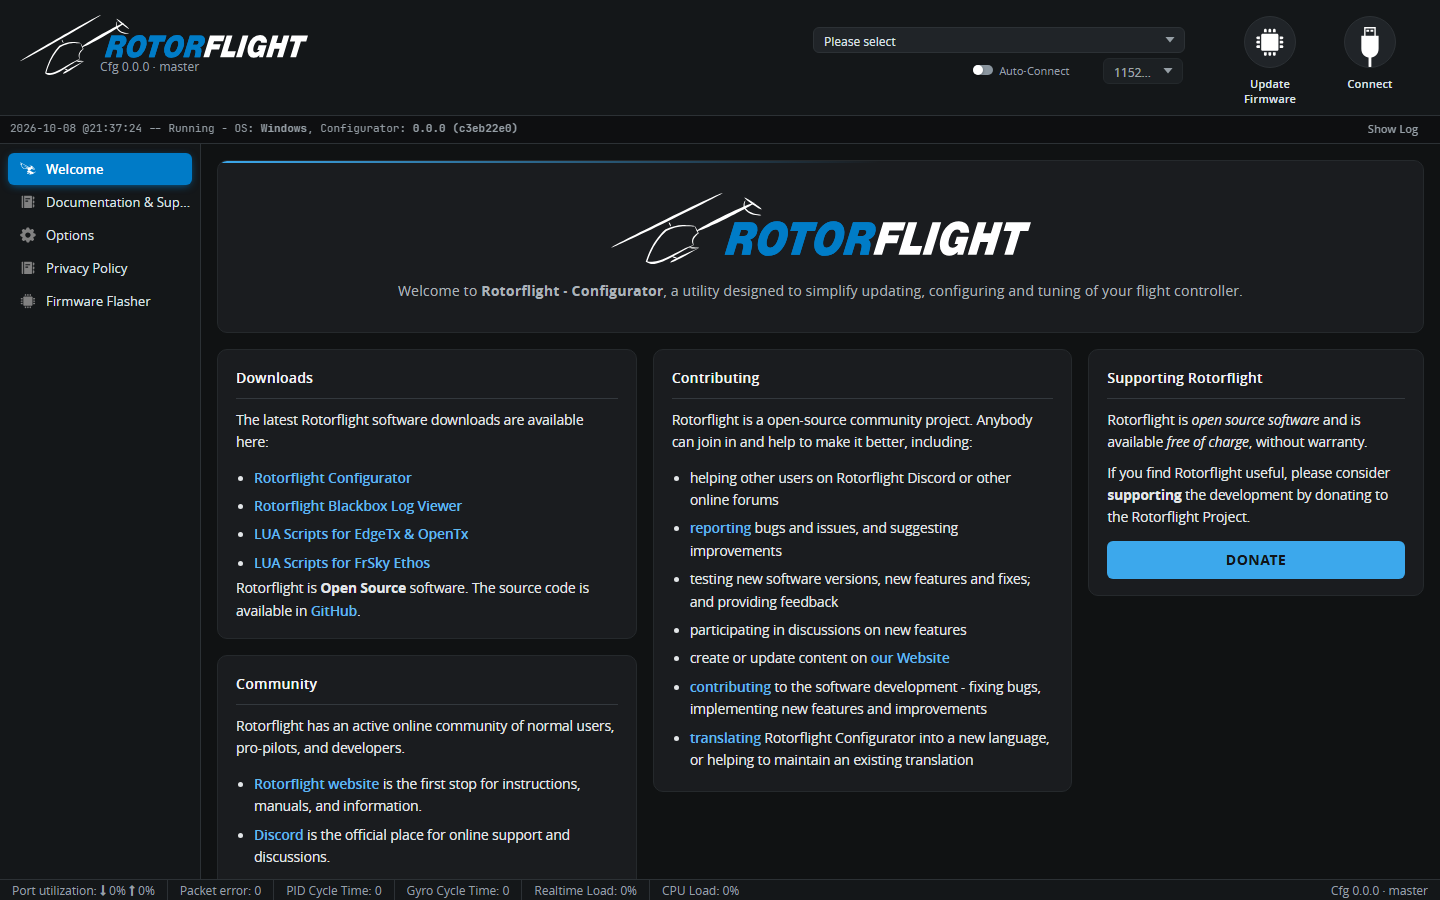
Task: Open the Rotorflight Configurator download link
Action: pyautogui.click(x=332, y=478)
